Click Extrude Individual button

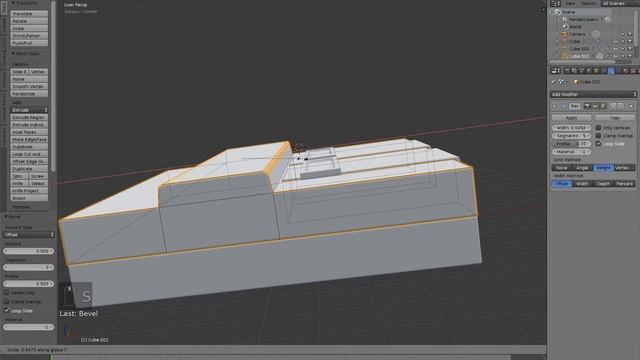pos(29,124)
